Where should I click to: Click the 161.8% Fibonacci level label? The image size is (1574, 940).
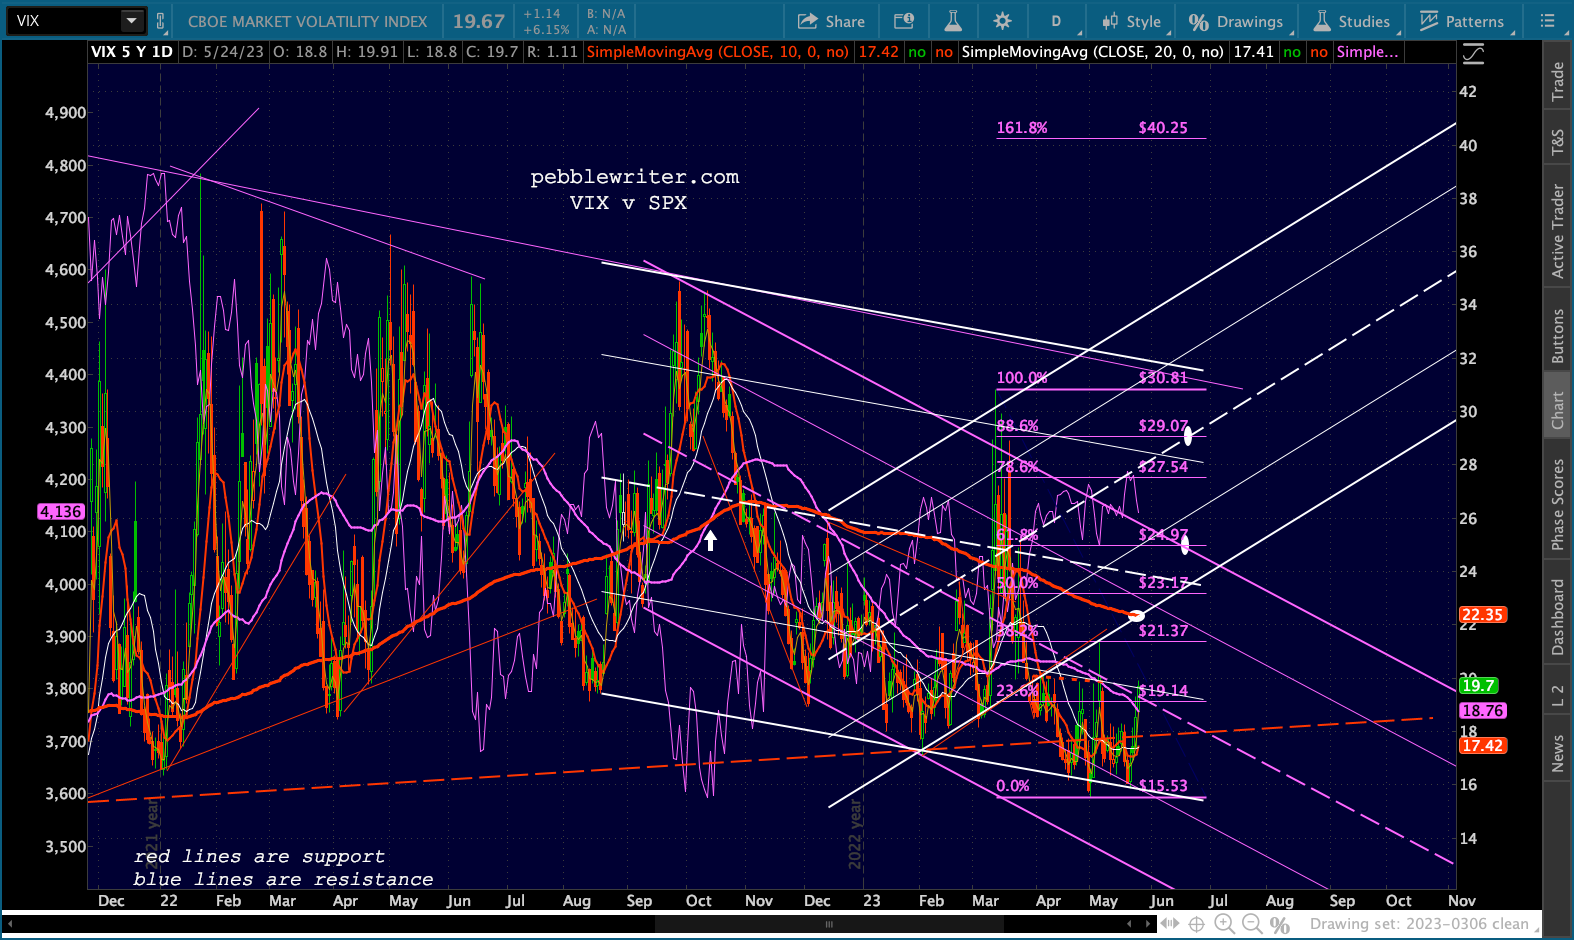1022,128
